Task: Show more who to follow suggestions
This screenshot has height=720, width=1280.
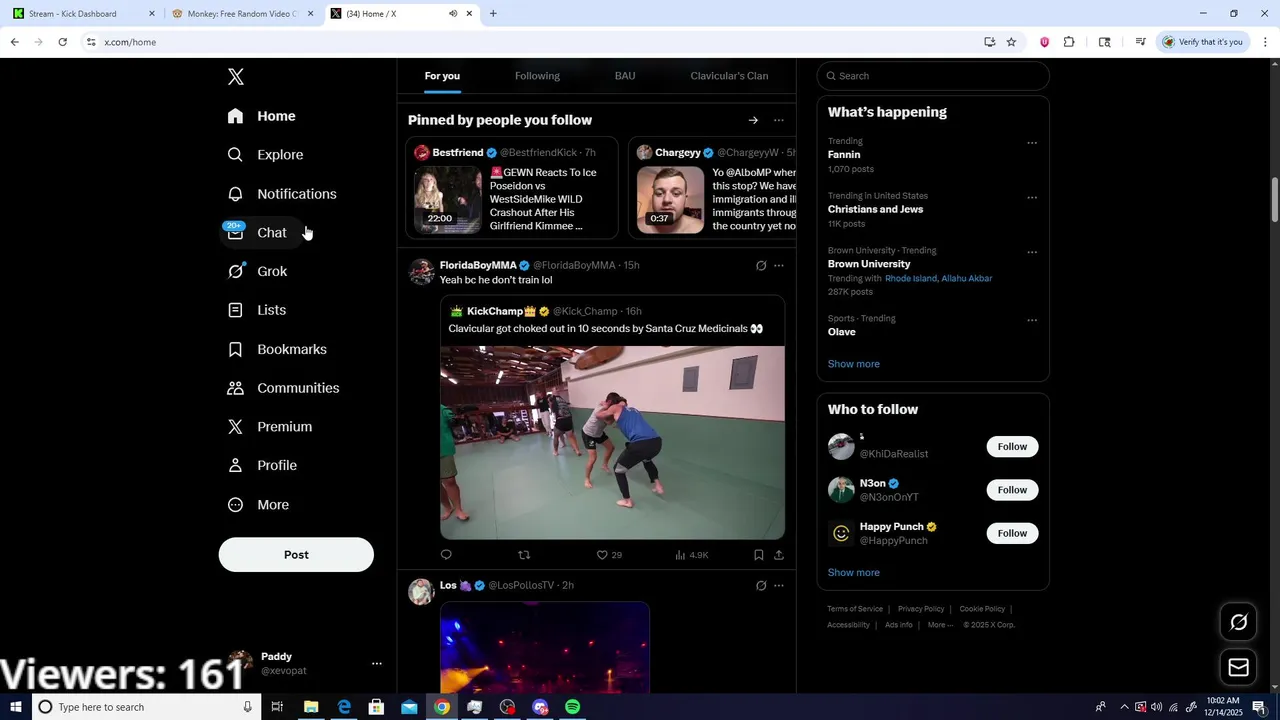Action: coord(854,573)
